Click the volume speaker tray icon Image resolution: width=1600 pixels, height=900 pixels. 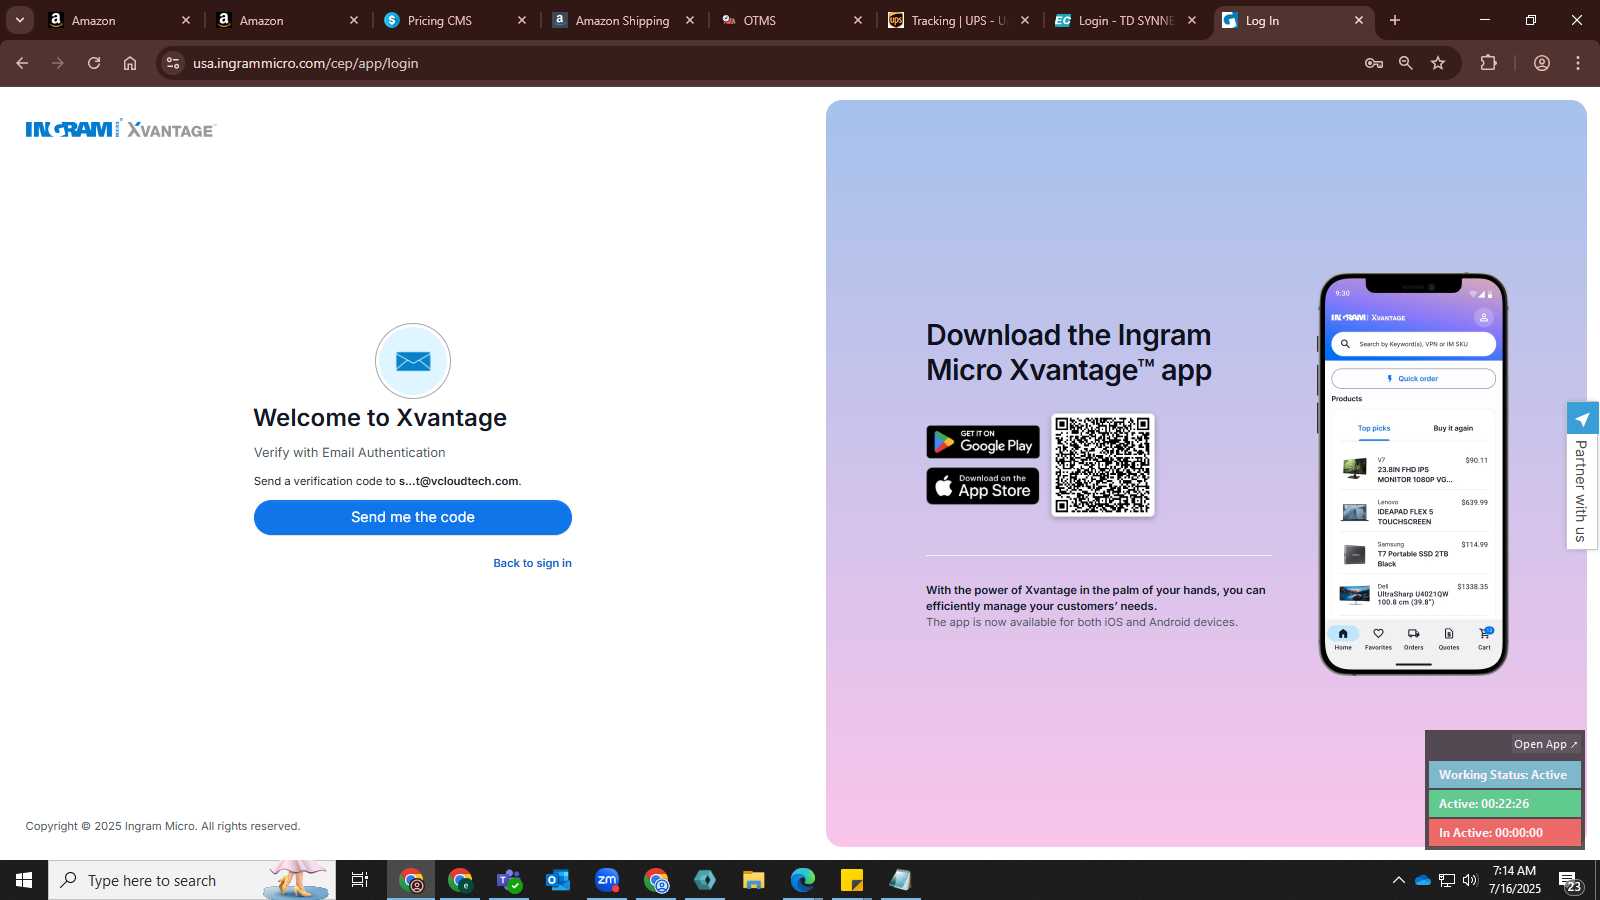[1470, 880]
